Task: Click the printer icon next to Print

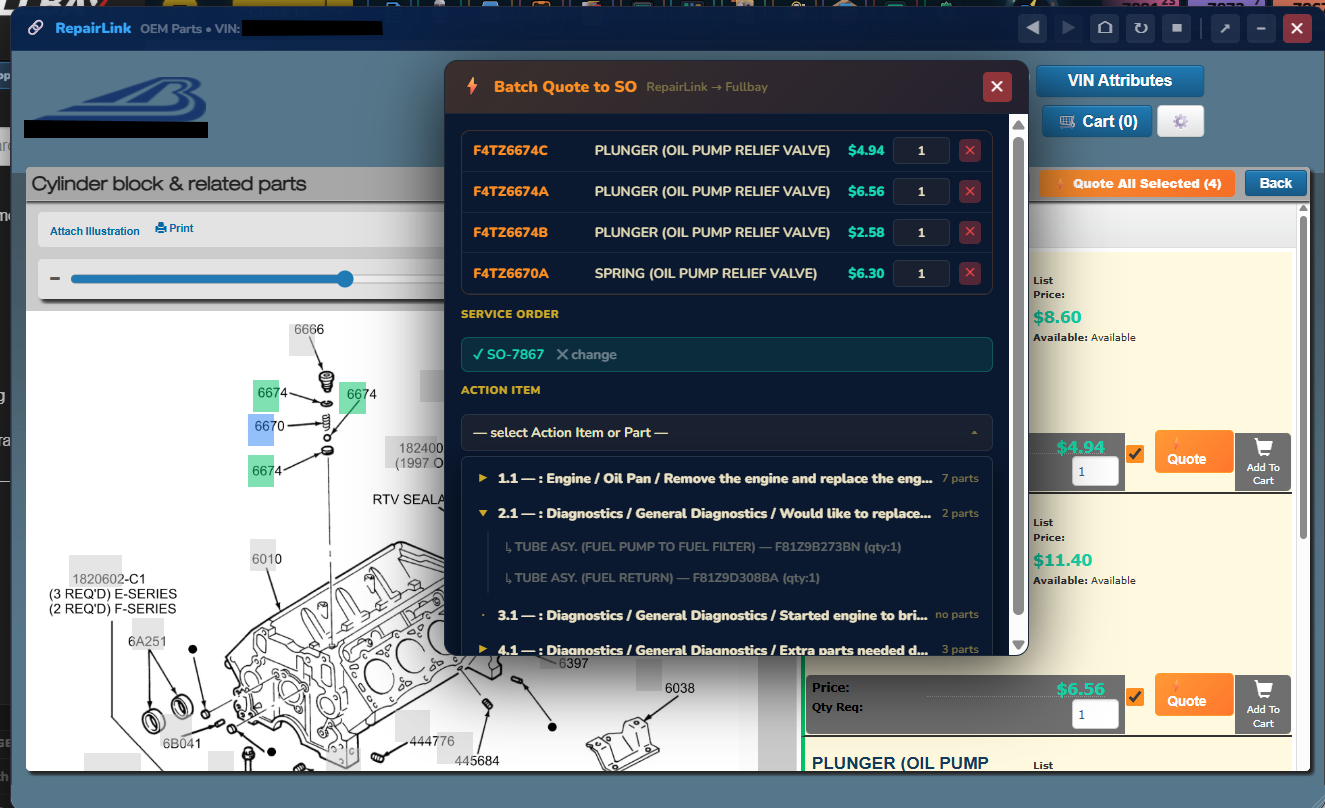Action: (x=161, y=228)
